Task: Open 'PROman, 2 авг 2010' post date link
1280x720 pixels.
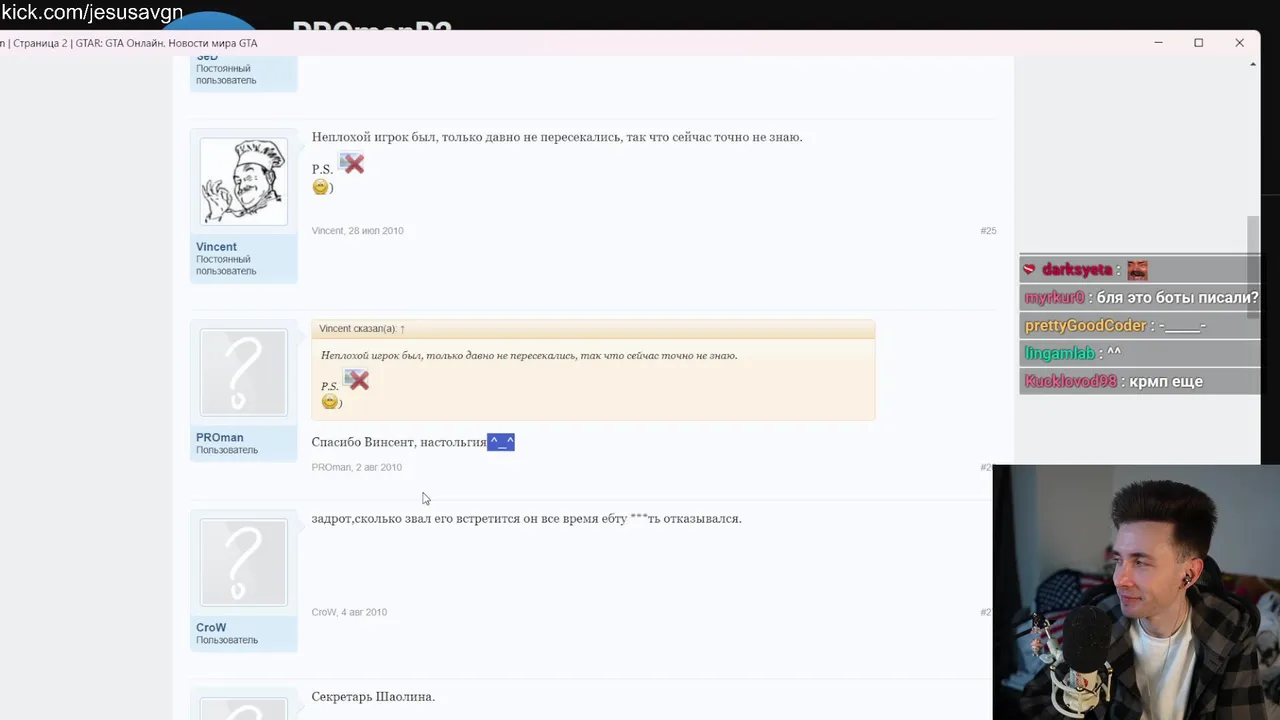Action: point(356,467)
